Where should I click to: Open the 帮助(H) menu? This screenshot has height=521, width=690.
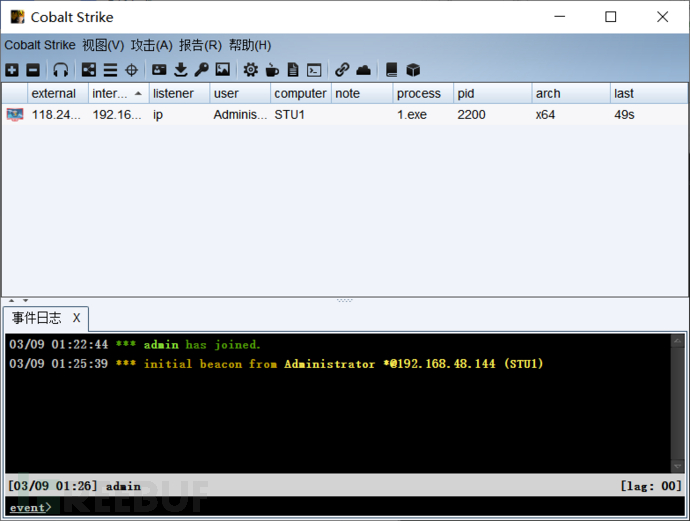pos(250,45)
